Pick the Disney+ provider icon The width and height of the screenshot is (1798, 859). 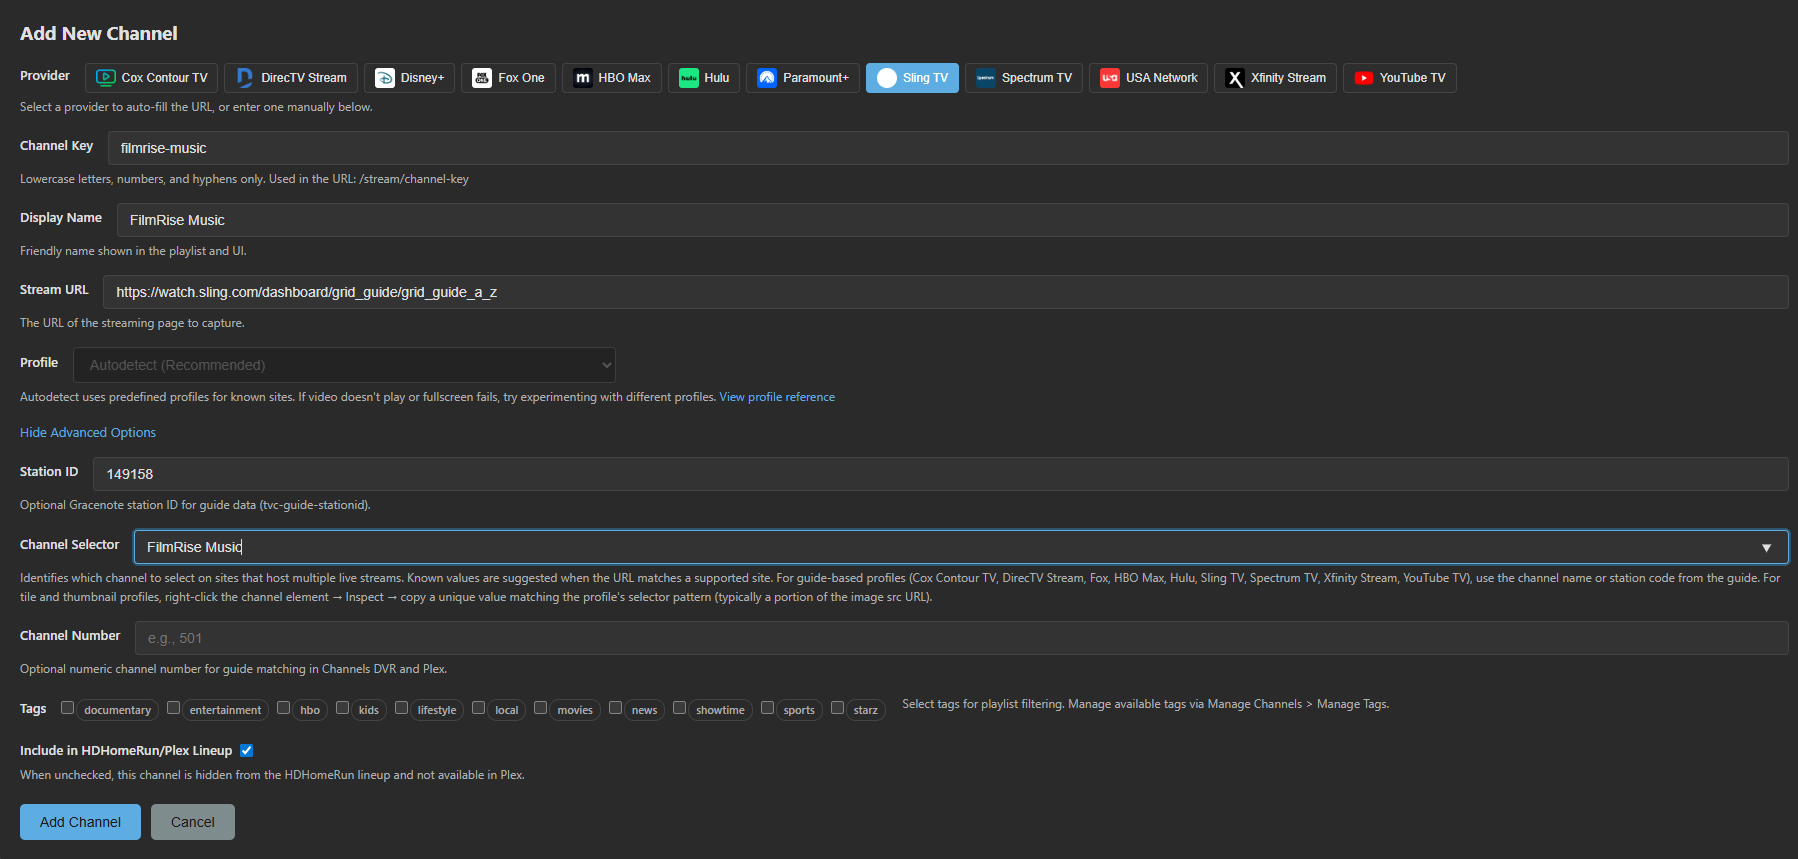click(385, 78)
